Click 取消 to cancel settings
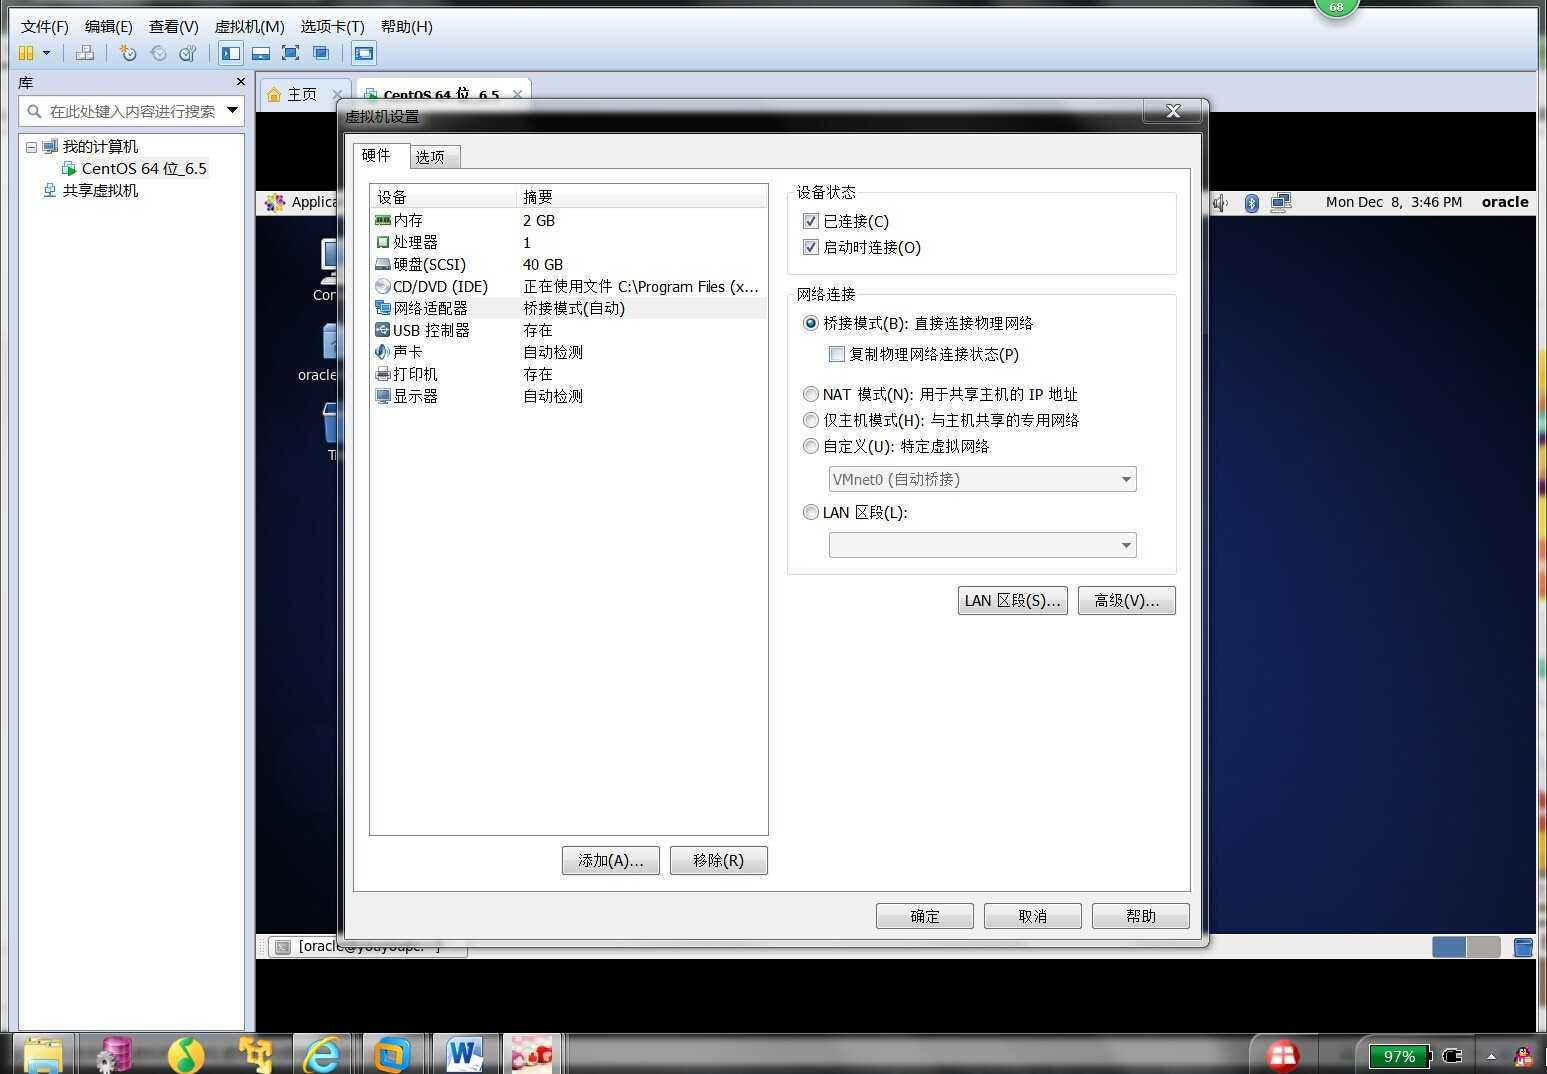The width and height of the screenshot is (1547, 1074). [x=1032, y=916]
